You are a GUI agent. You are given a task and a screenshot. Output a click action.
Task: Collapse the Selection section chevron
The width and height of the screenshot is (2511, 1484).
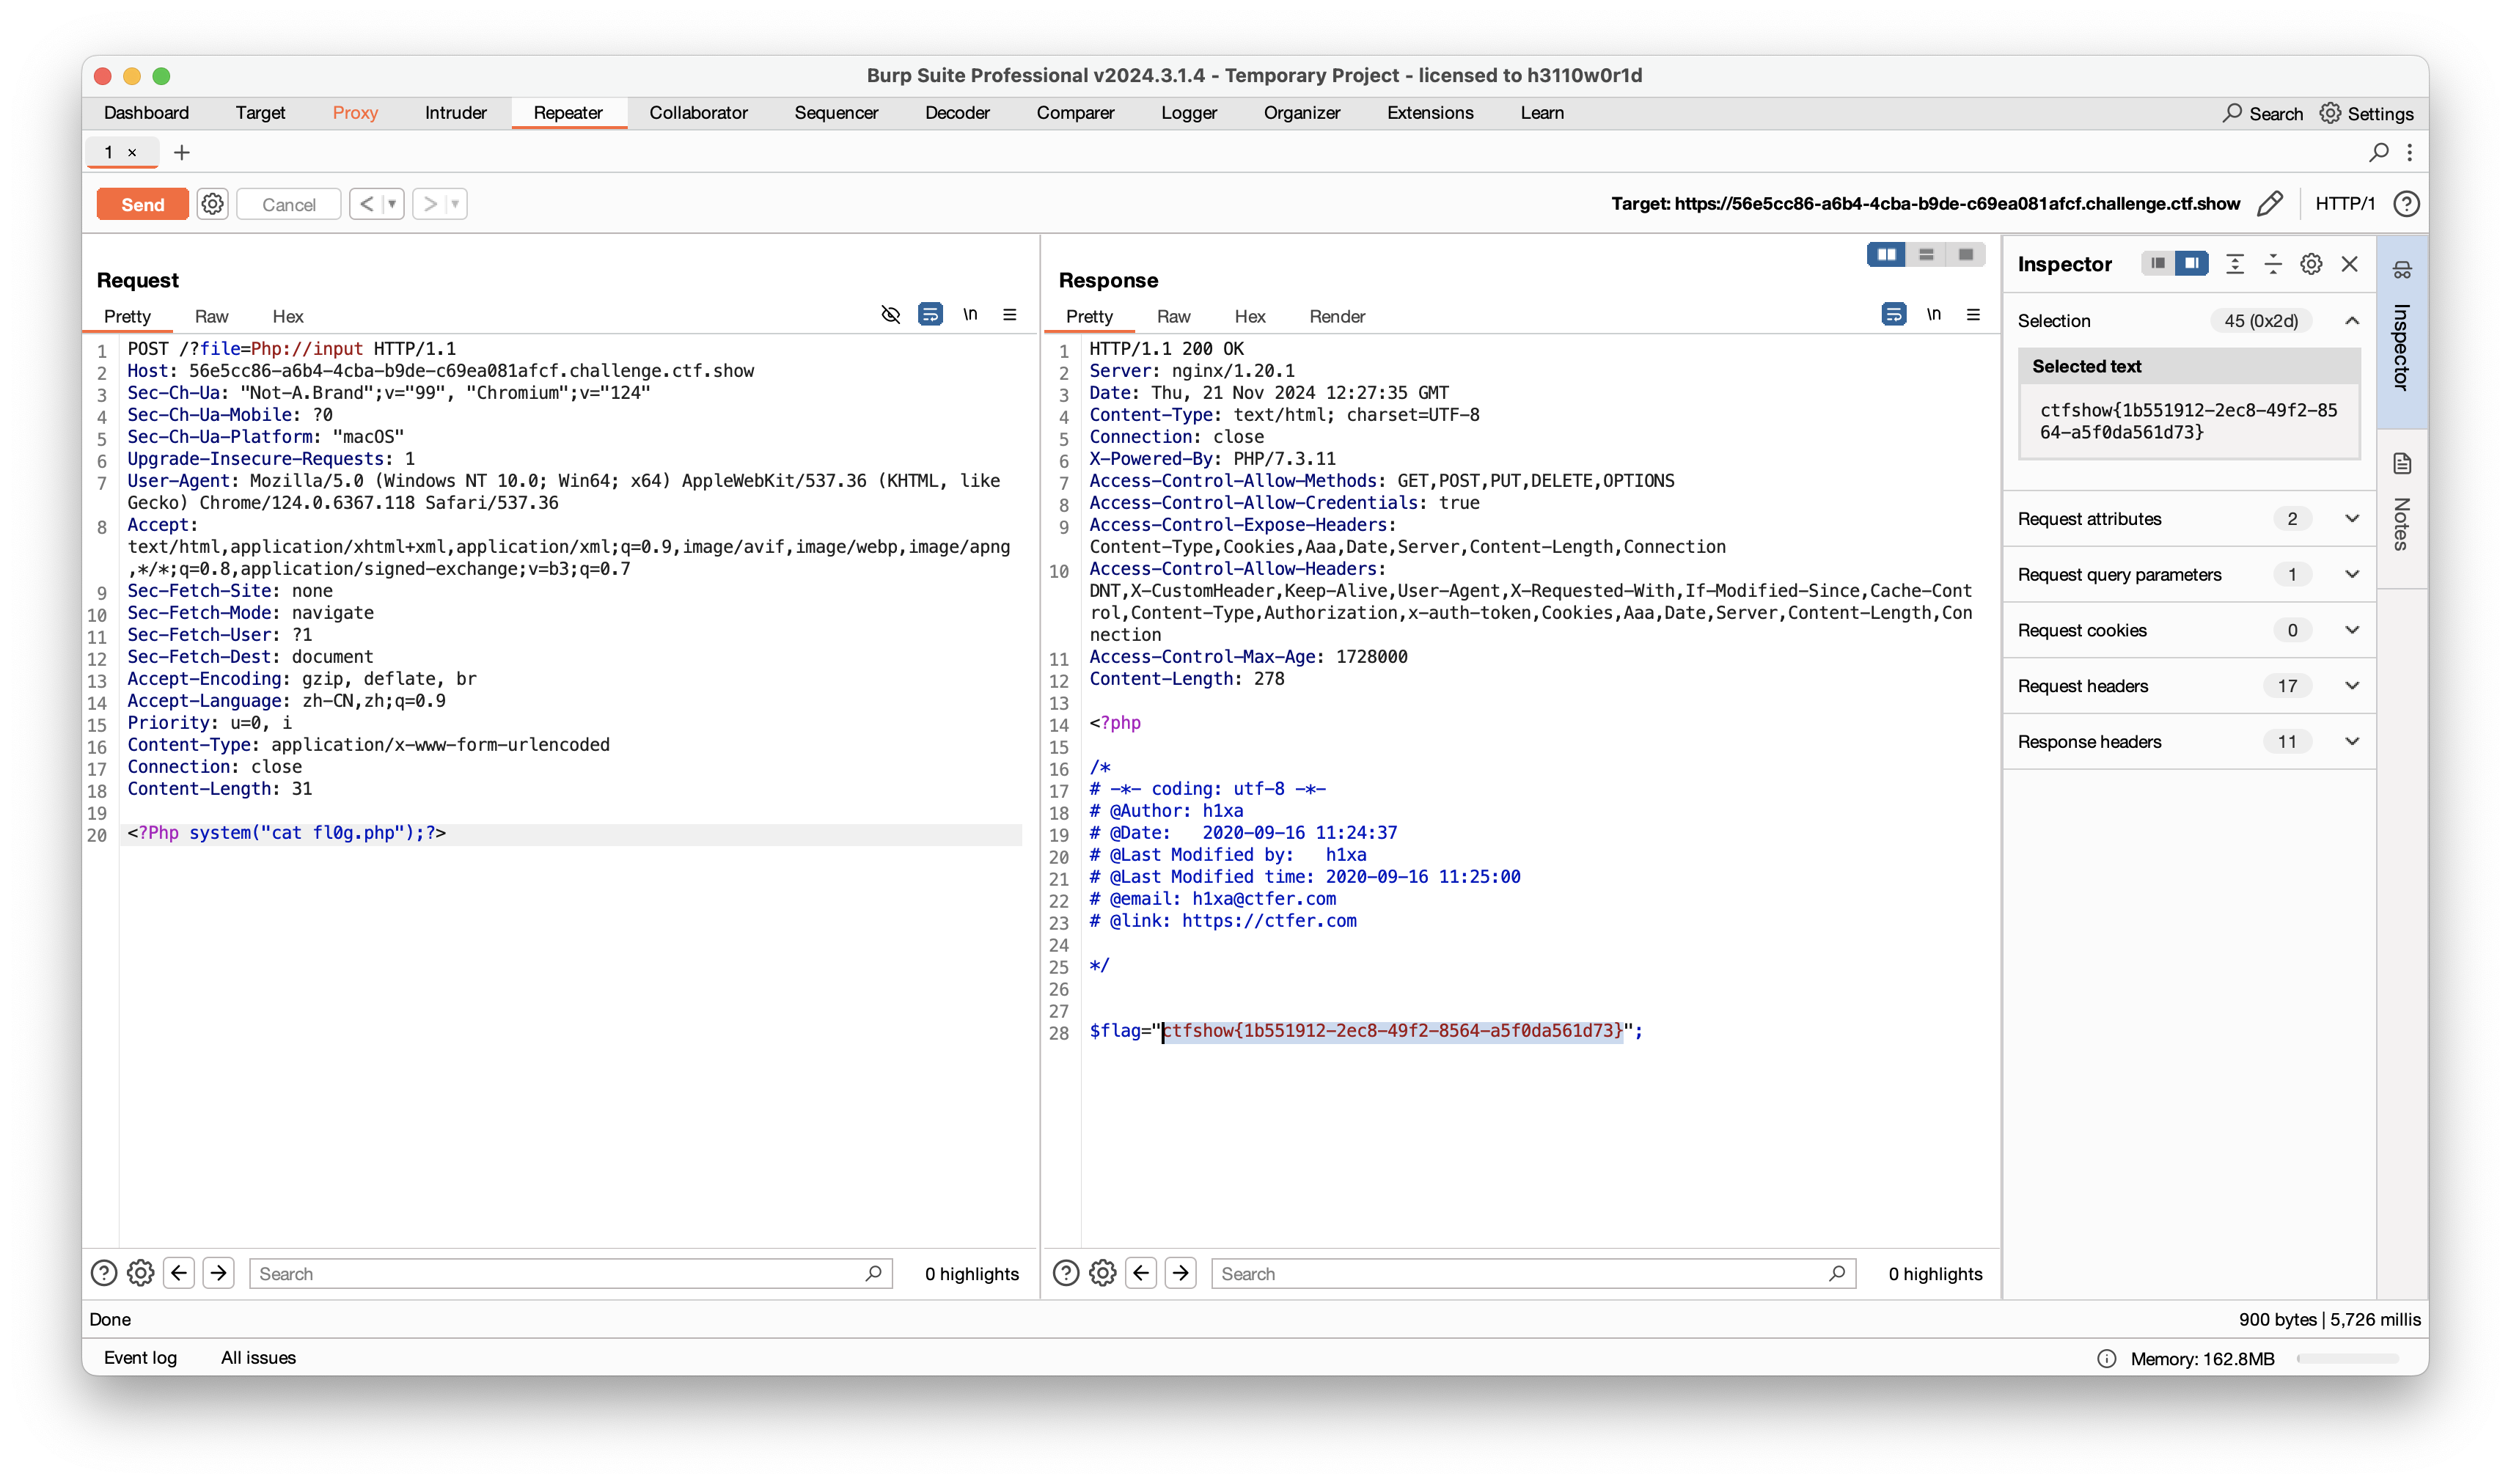[x=2351, y=321]
